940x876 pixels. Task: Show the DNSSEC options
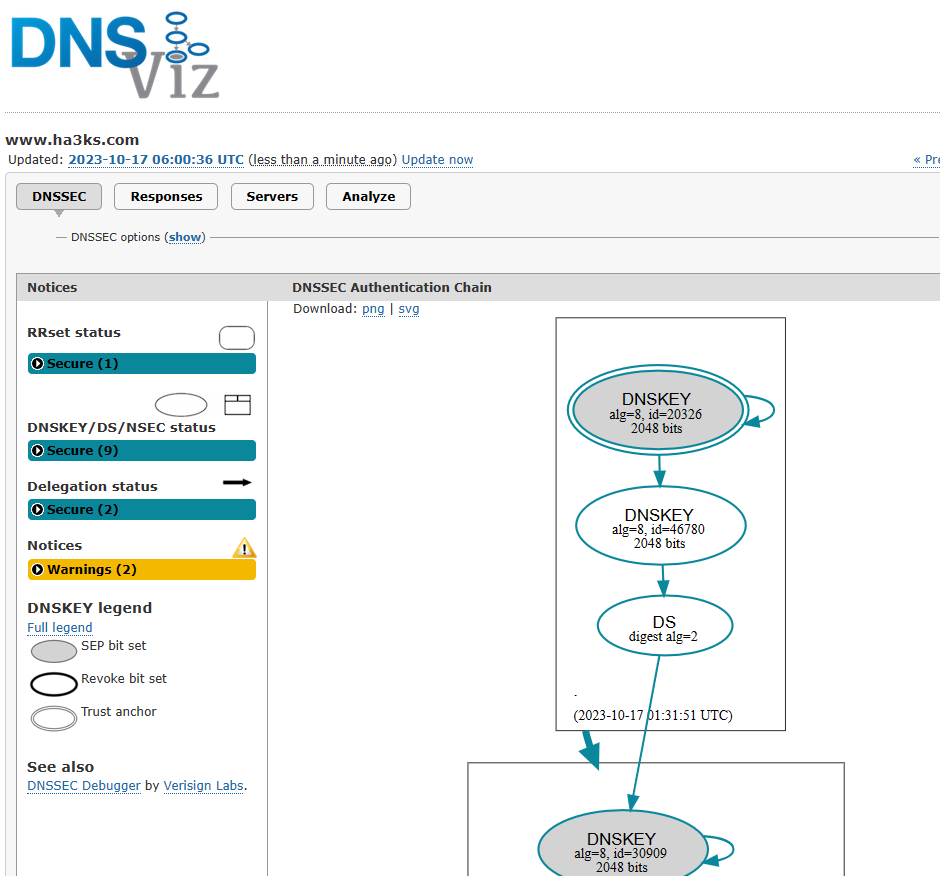(x=185, y=237)
